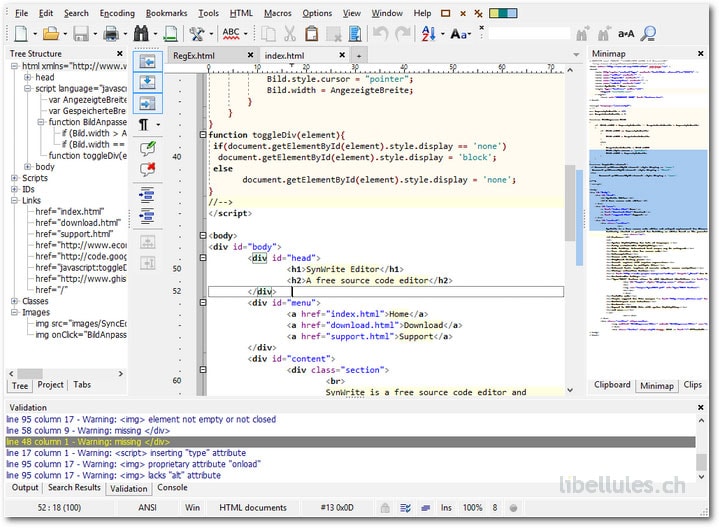Click the scissors Cut icon
Image resolution: width=719 pixels, height=528 pixels.
pos(290,33)
